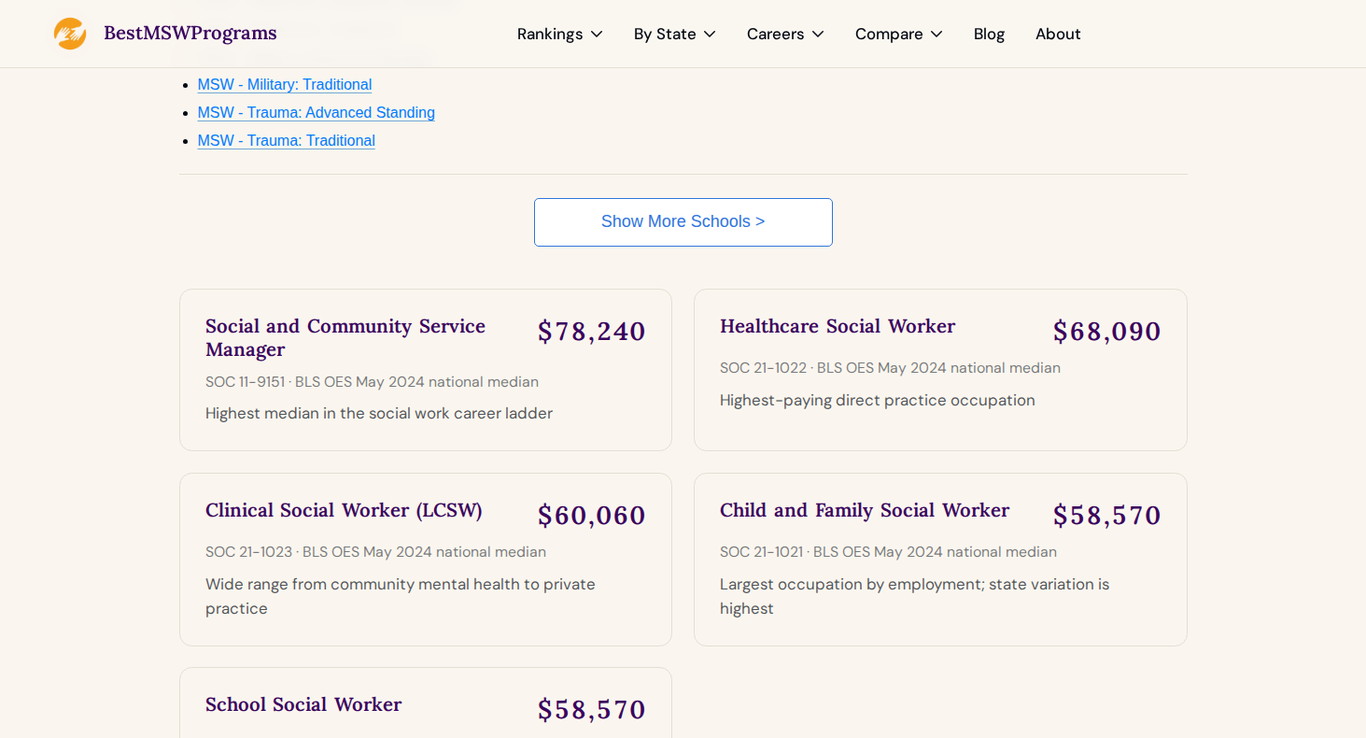Open MSW - Trauma: Traditional link

286,141
